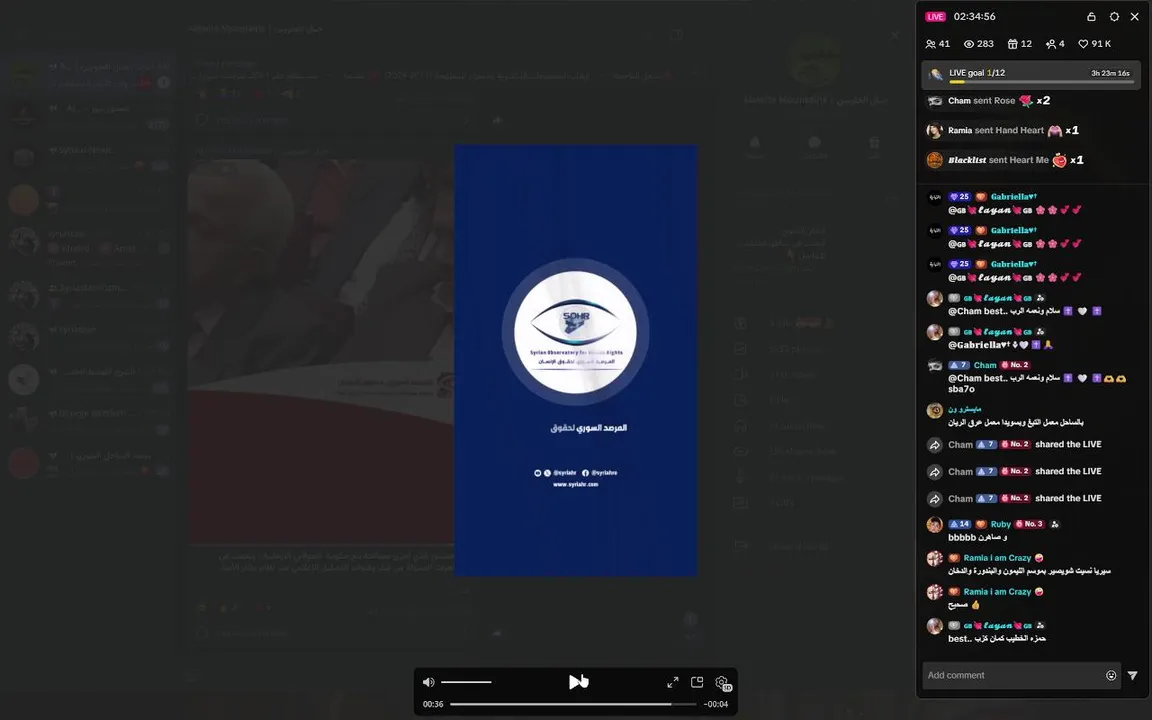
Task: Click the lock icon in LIVE panel header
Action: pos(1091,17)
